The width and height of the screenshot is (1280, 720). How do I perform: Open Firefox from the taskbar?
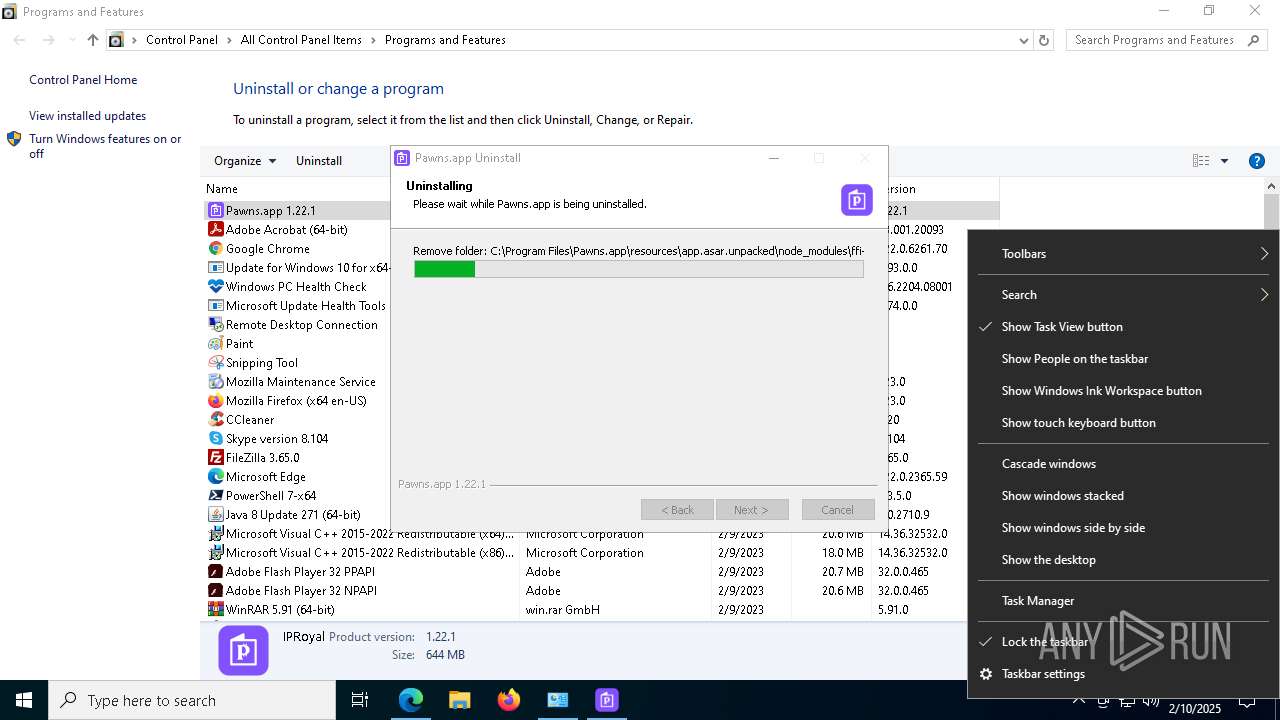click(x=509, y=700)
